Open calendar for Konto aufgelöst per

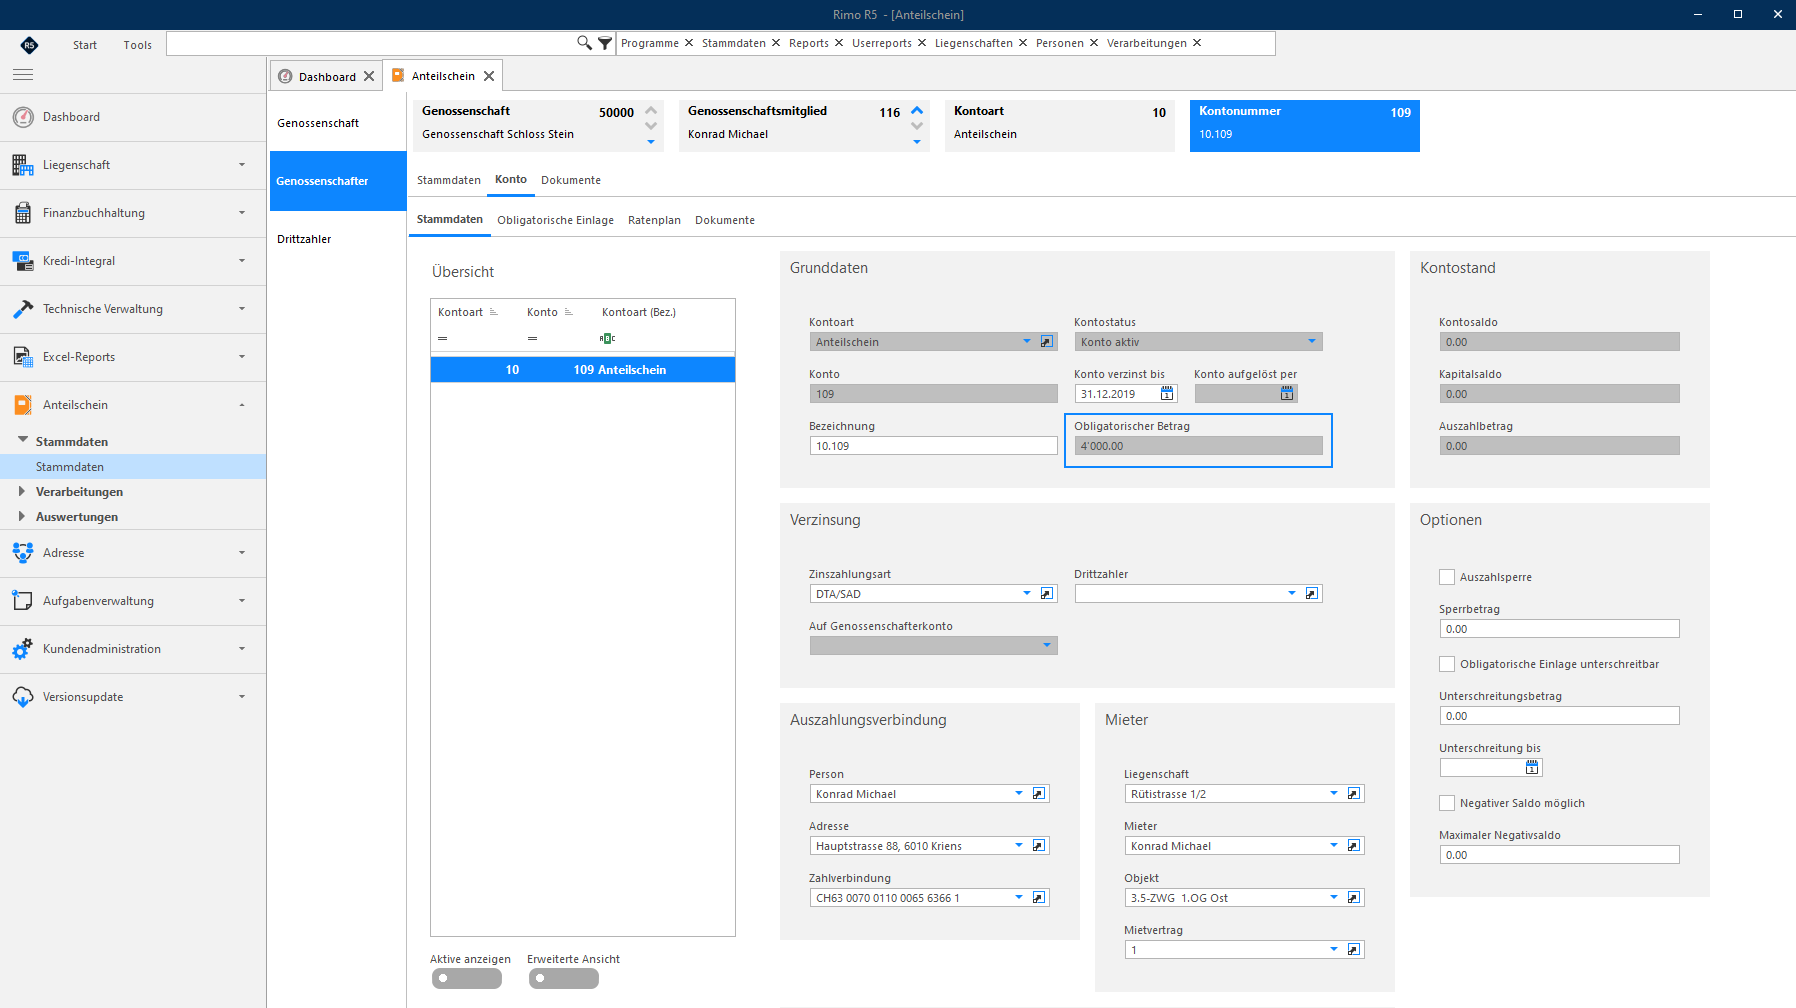click(x=1287, y=394)
